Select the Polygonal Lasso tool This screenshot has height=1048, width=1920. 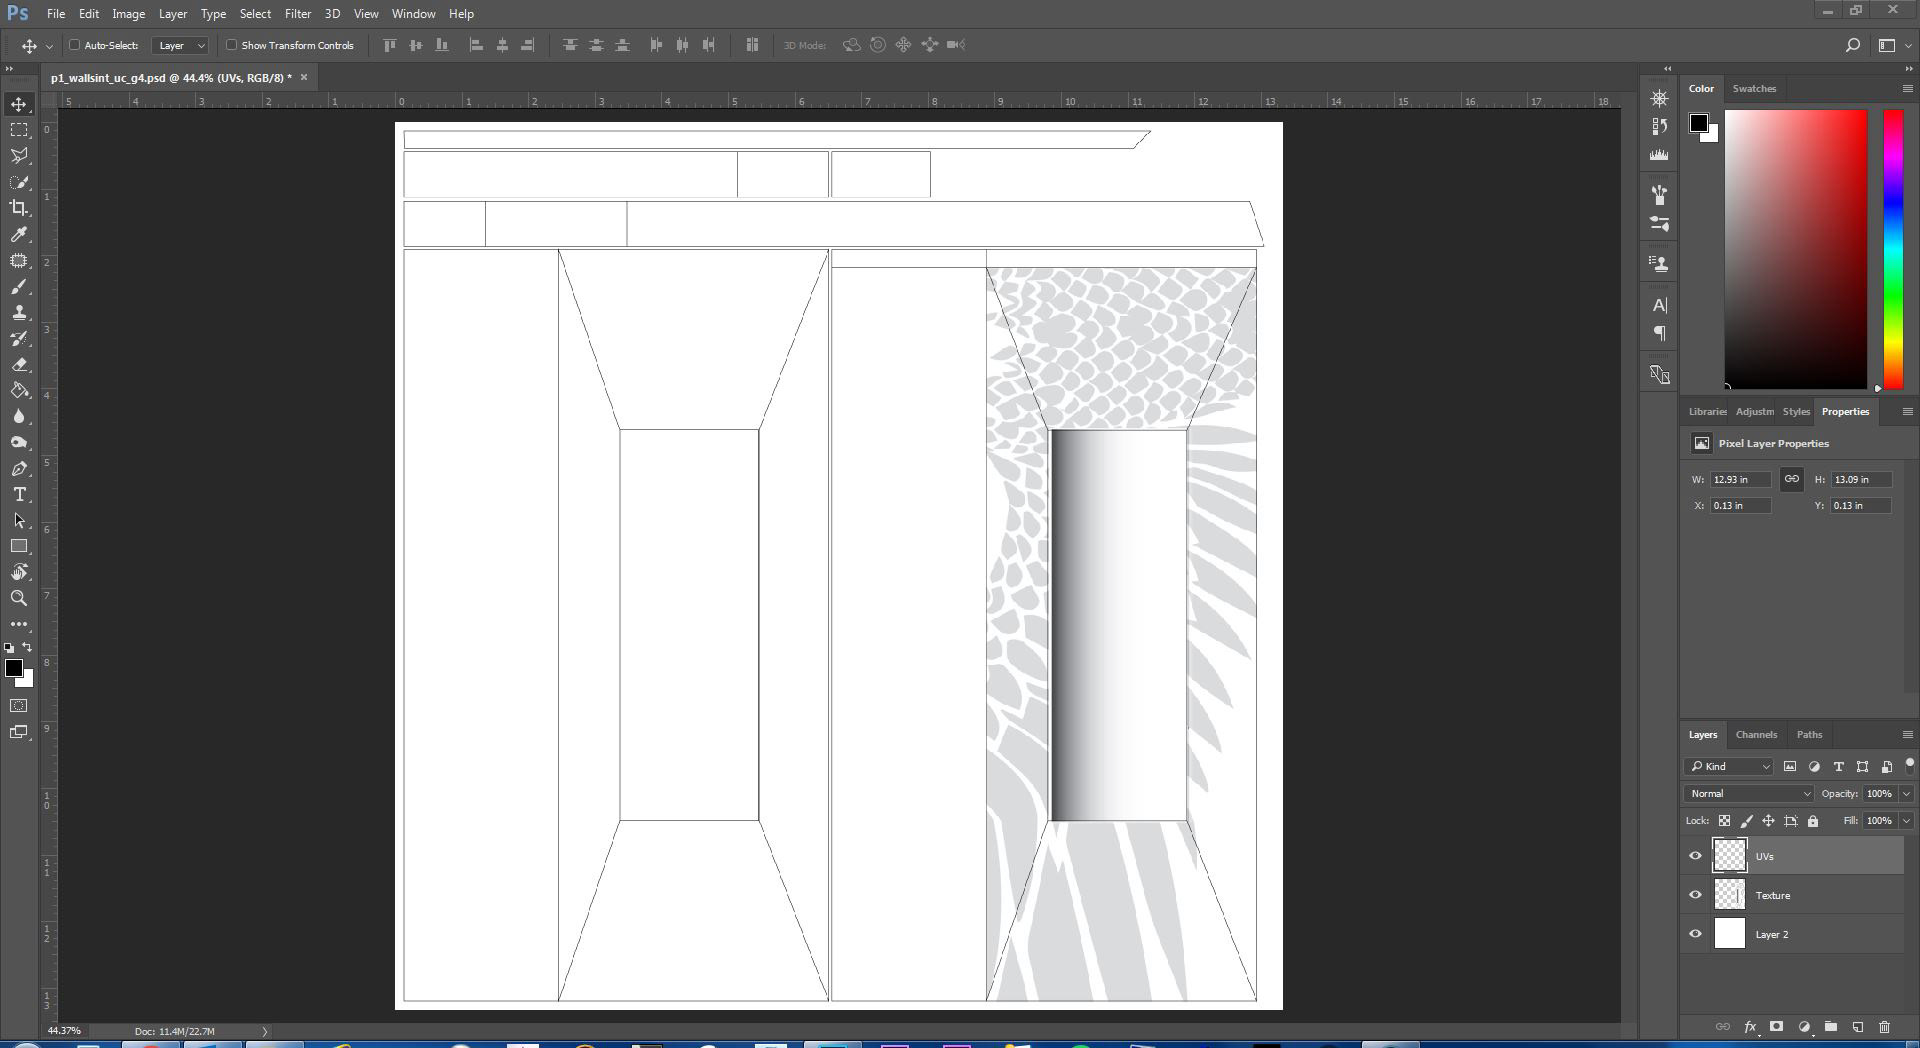tap(19, 156)
